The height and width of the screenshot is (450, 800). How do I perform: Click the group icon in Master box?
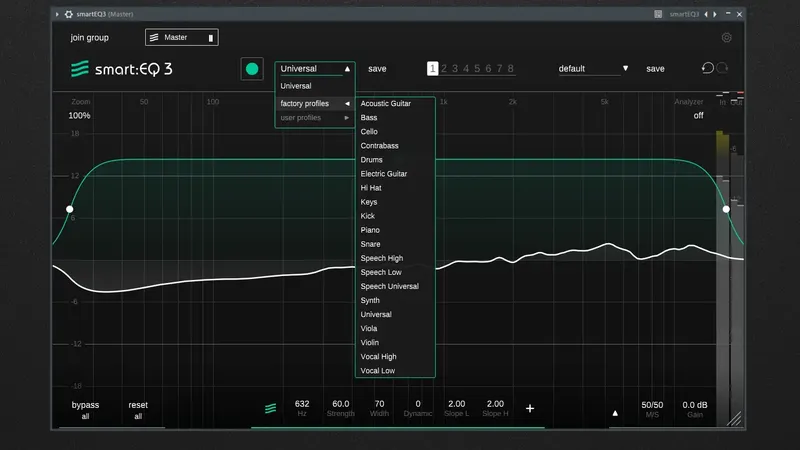pyautogui.click(x=154, y=37)
